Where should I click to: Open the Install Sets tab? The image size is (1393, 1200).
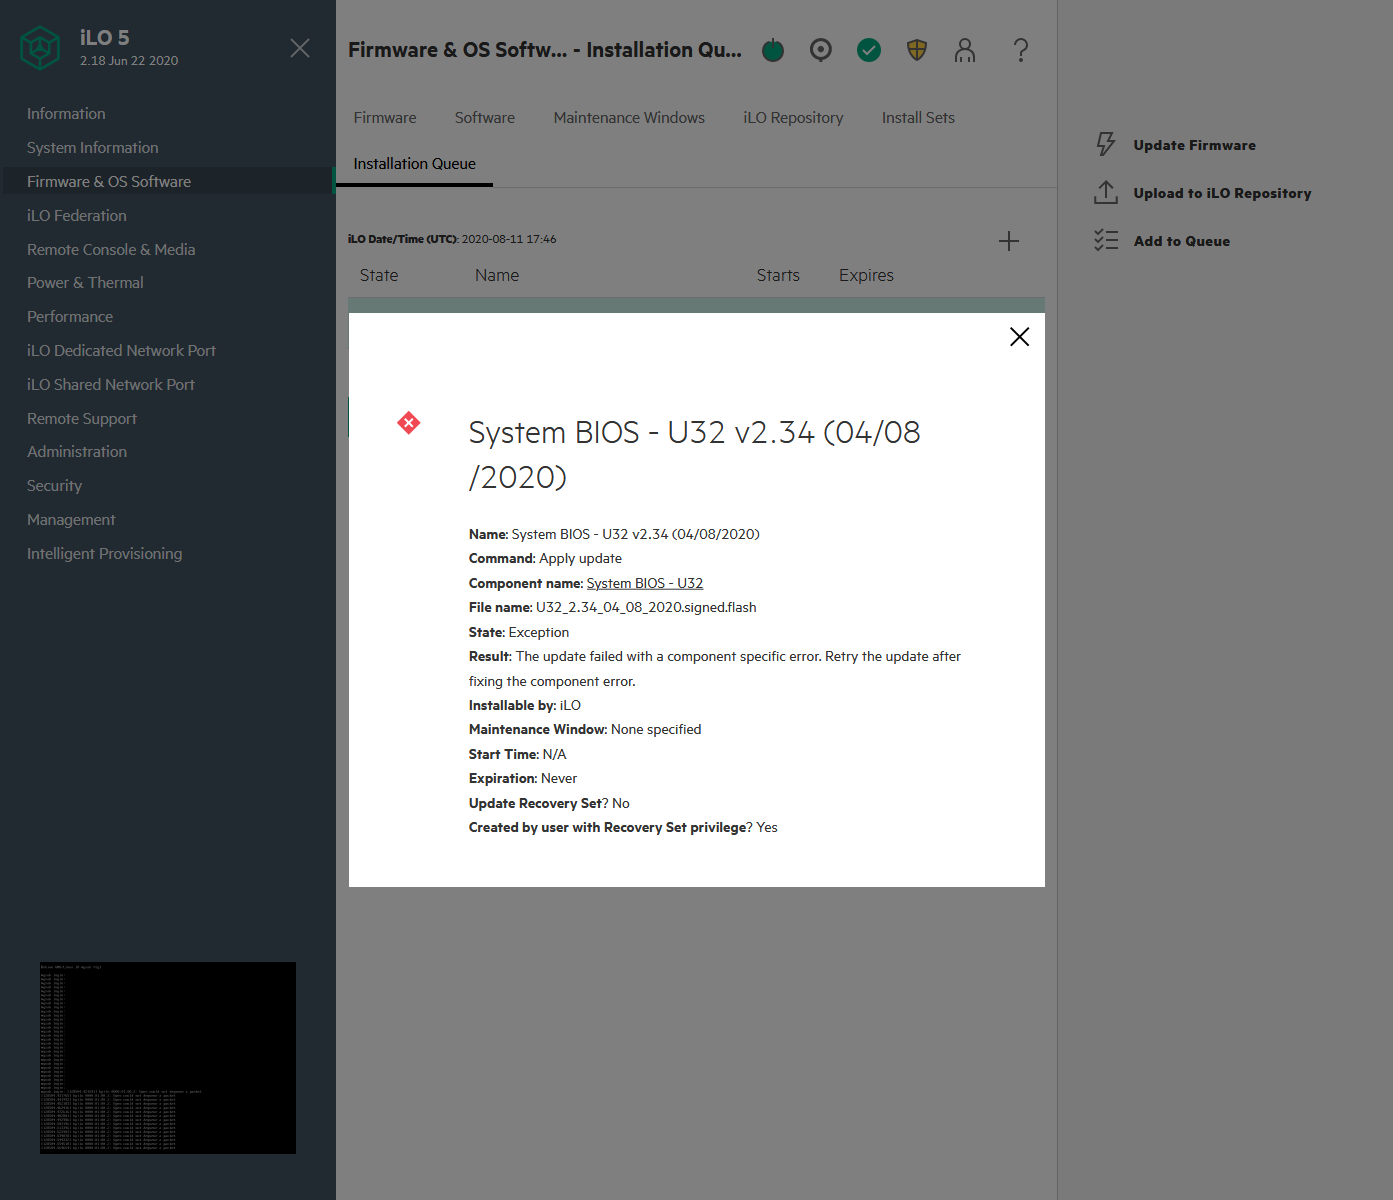pos(918,118)
